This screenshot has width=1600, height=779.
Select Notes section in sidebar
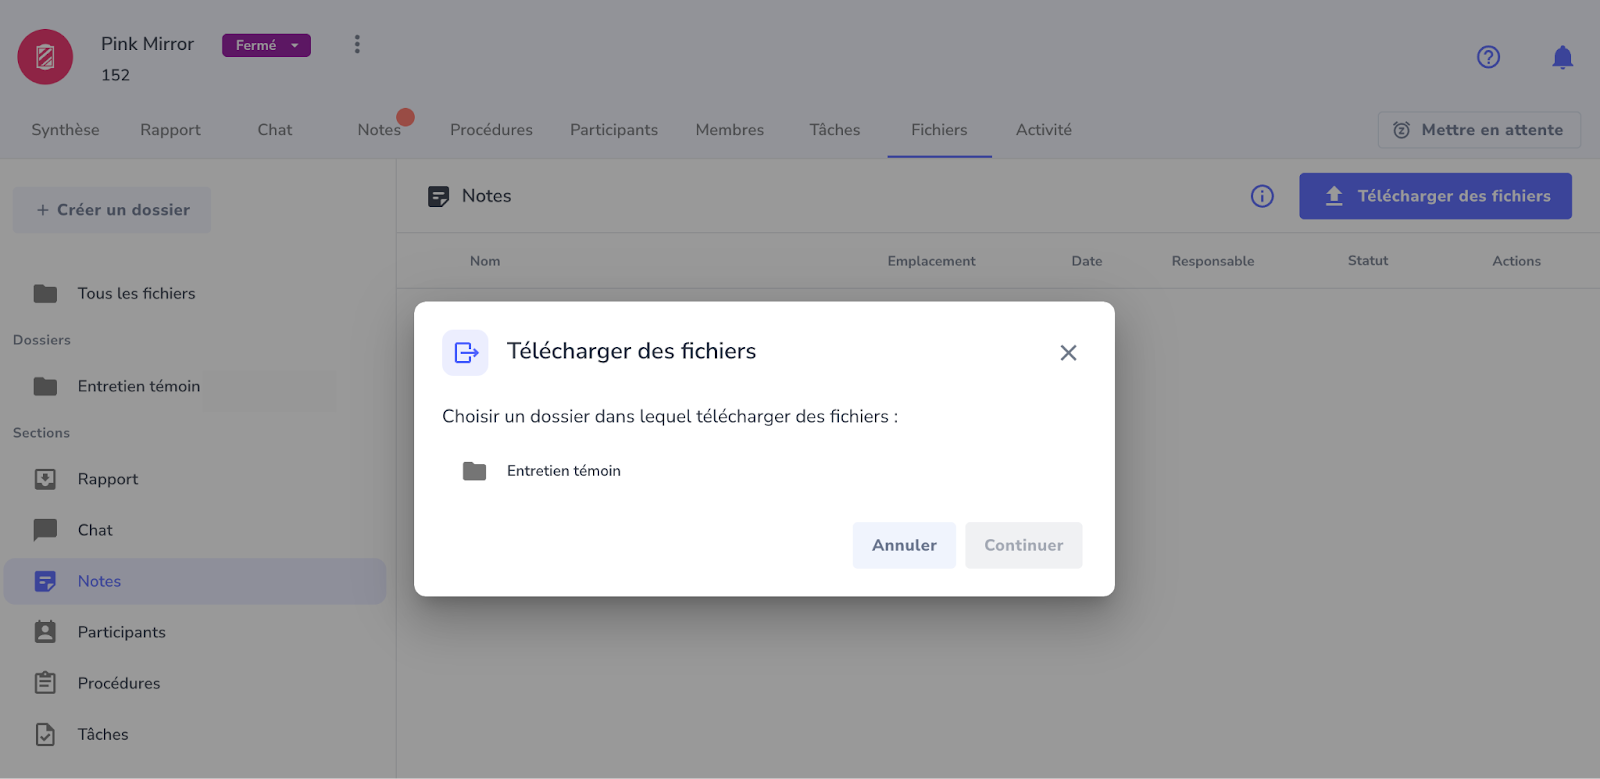pyautogui.click(x=195, y=581)
